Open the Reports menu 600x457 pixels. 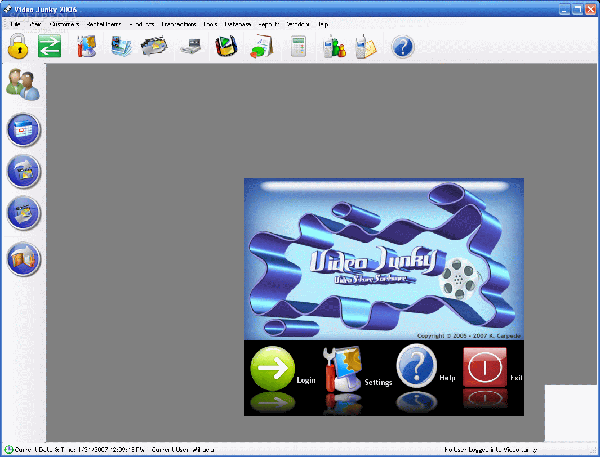point(269,24)
